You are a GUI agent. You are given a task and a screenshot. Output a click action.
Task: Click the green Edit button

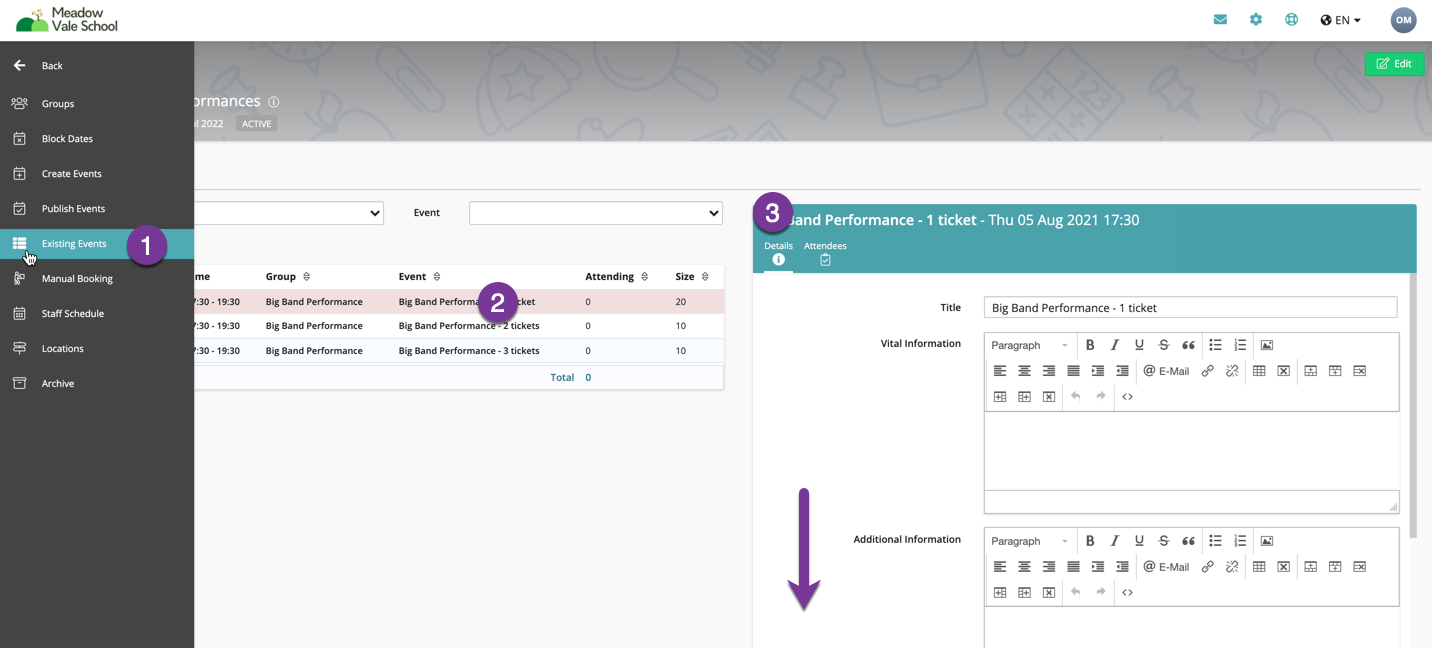pos(1394,64)
